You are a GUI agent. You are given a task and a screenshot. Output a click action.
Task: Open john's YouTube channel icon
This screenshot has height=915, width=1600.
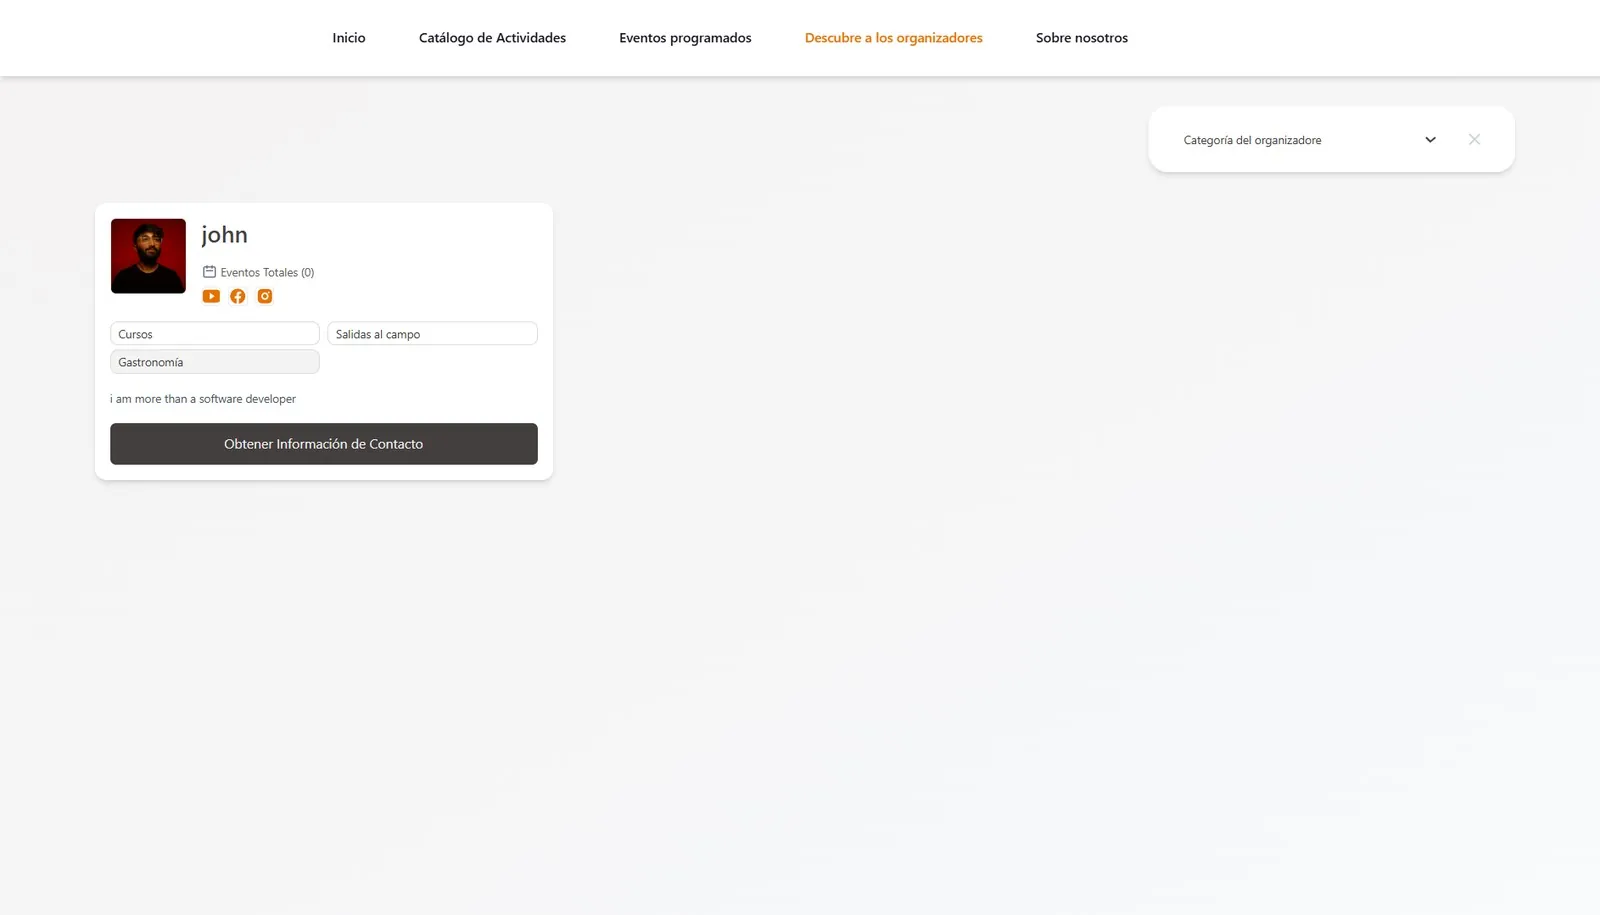pos(211,296)
